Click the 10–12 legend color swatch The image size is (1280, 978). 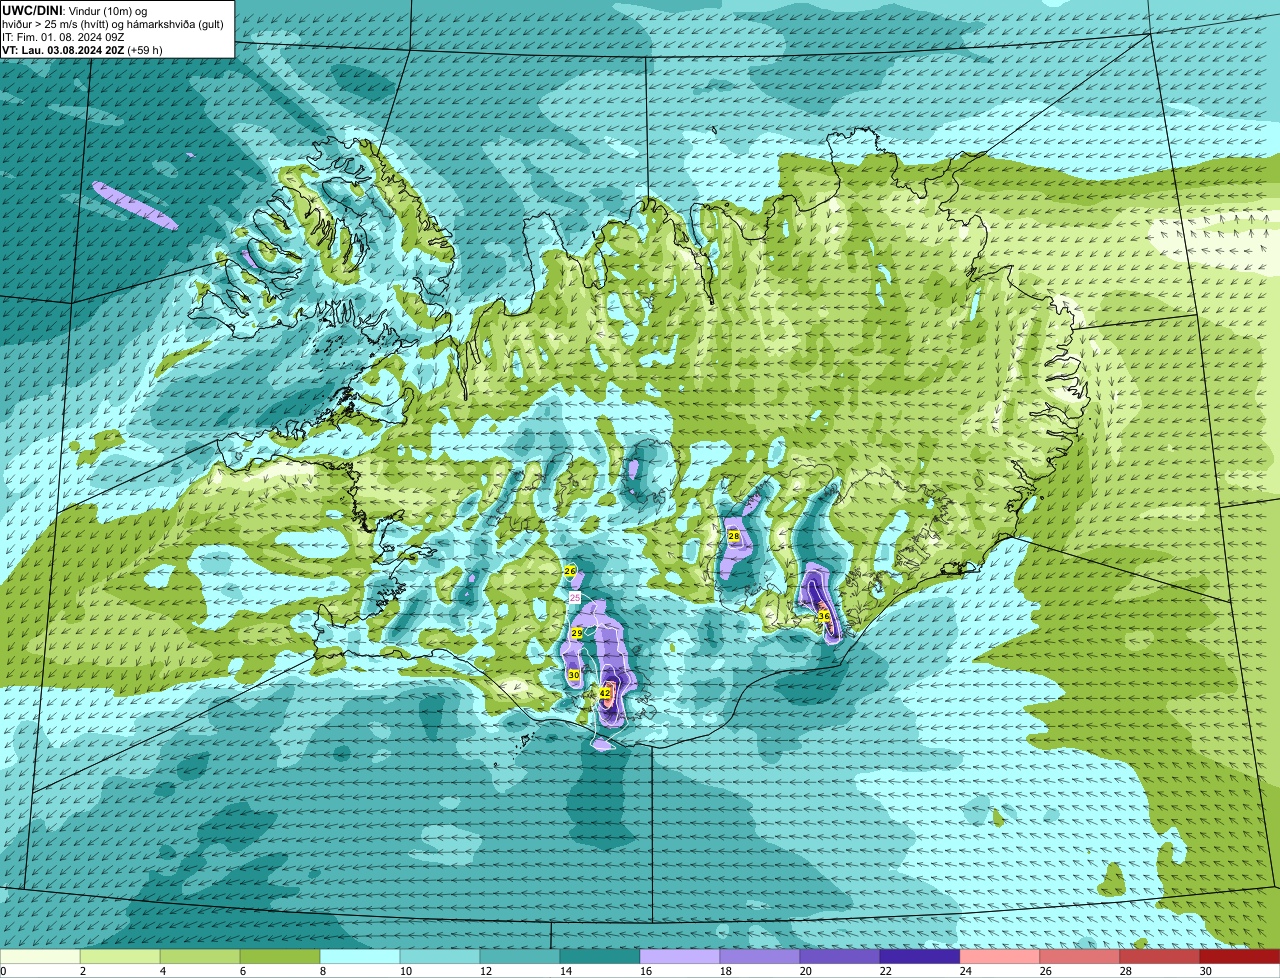tap(440, 956)
